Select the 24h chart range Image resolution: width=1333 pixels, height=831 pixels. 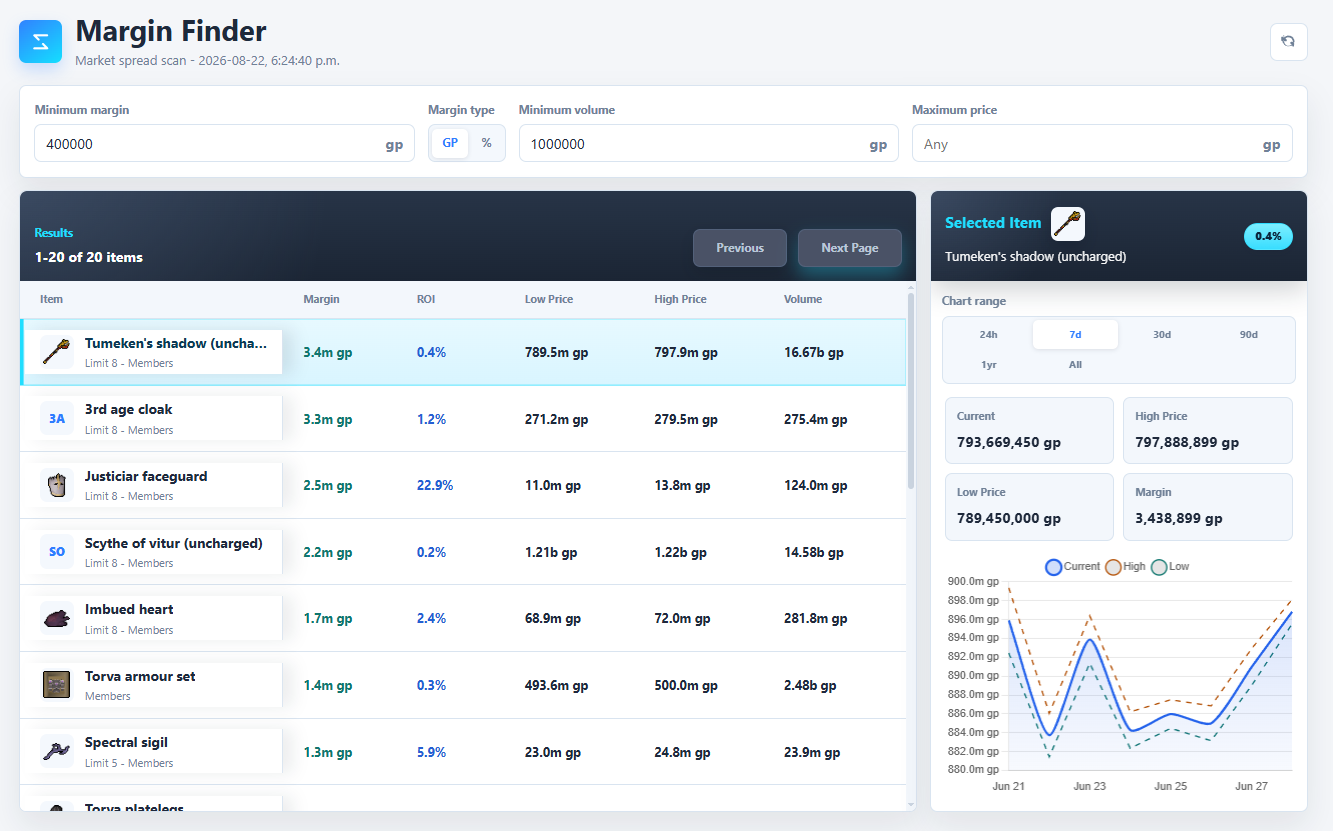[x=989, y=335]
